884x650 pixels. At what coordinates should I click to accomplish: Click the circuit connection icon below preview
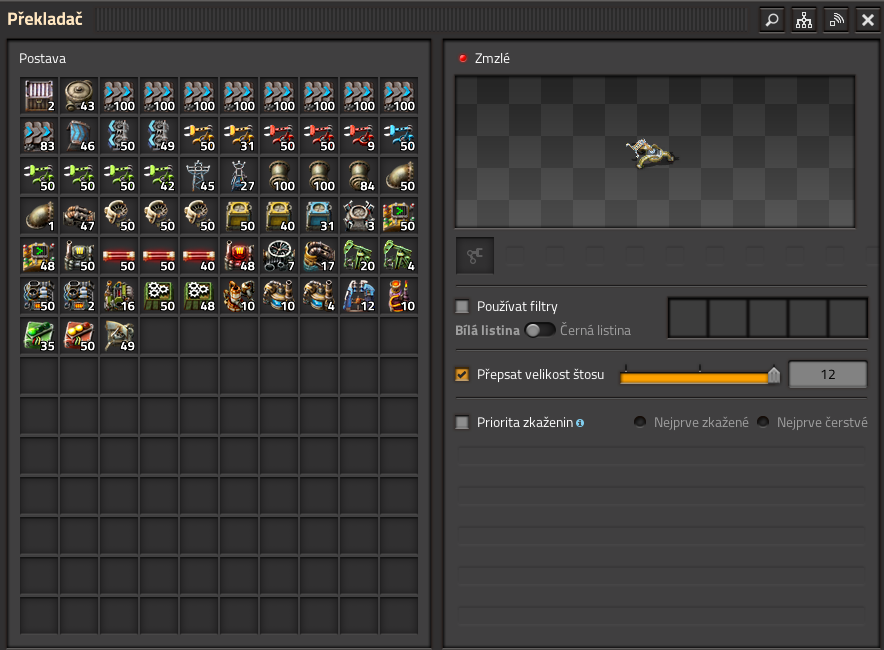coord(475,256)
